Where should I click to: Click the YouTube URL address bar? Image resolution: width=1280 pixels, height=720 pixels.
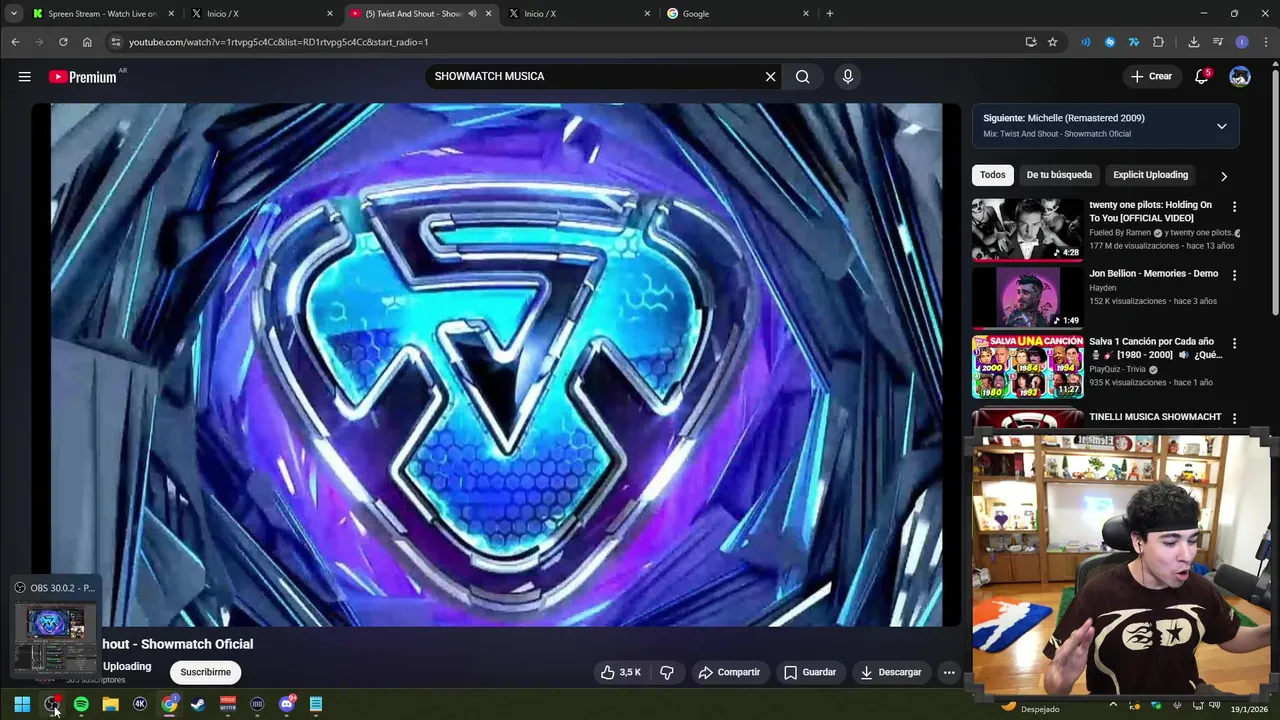(565, 42)
